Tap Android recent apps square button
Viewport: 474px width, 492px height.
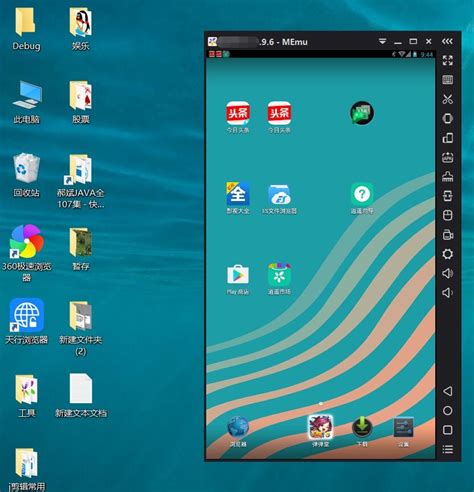[x=447, y=430]
